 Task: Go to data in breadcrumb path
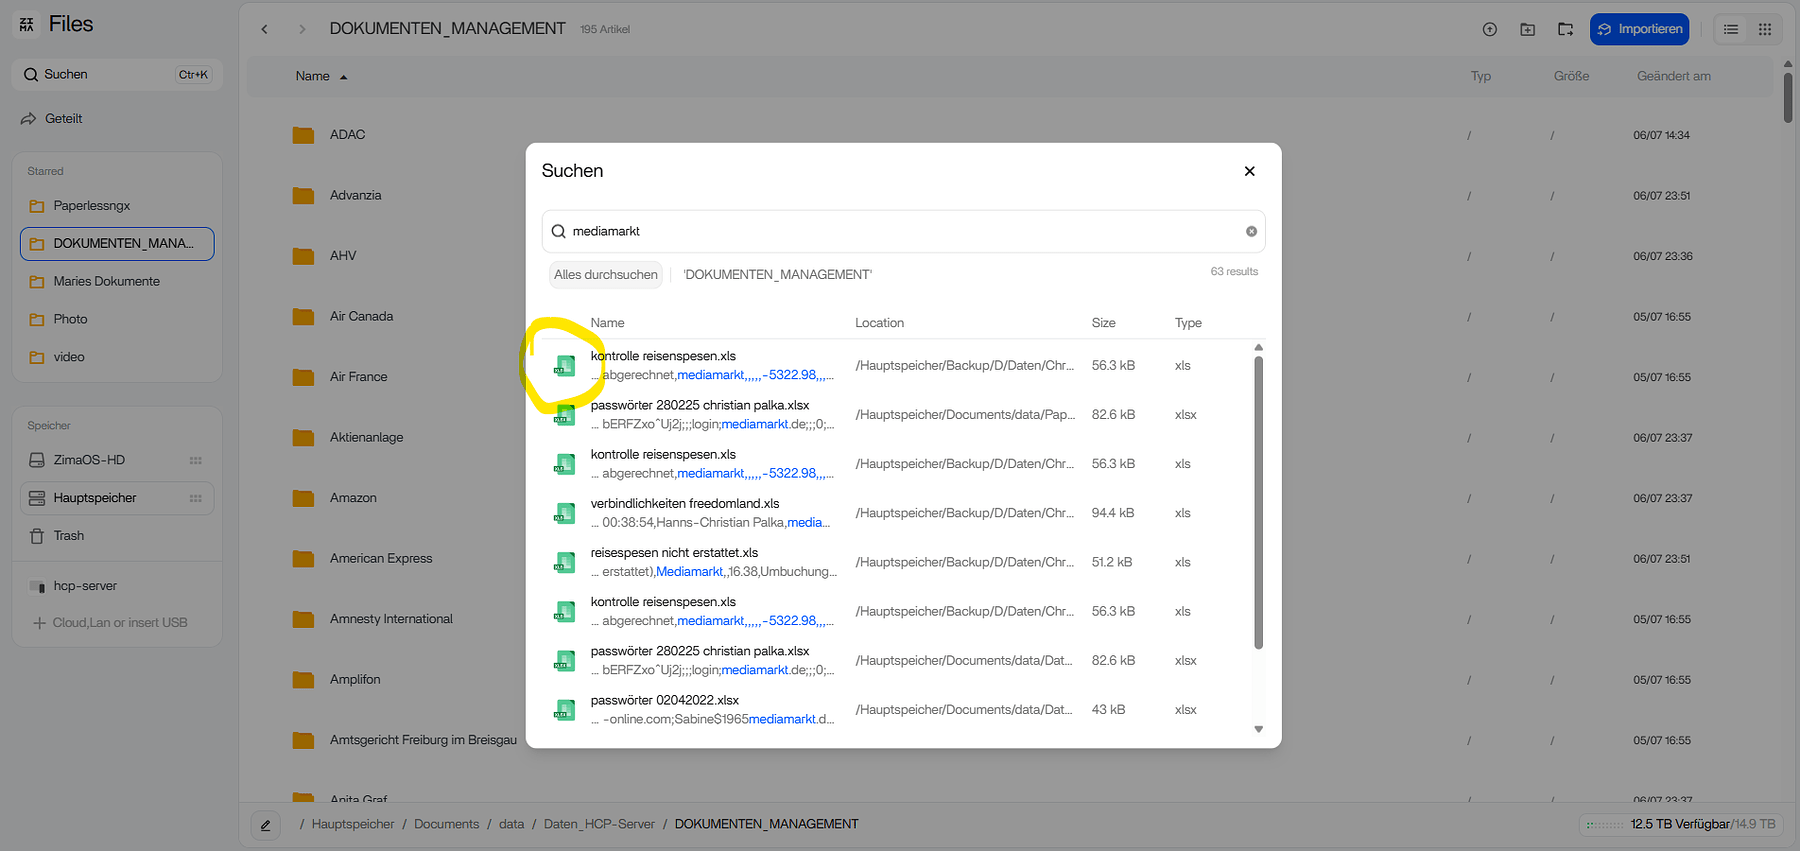coord(511,825)
